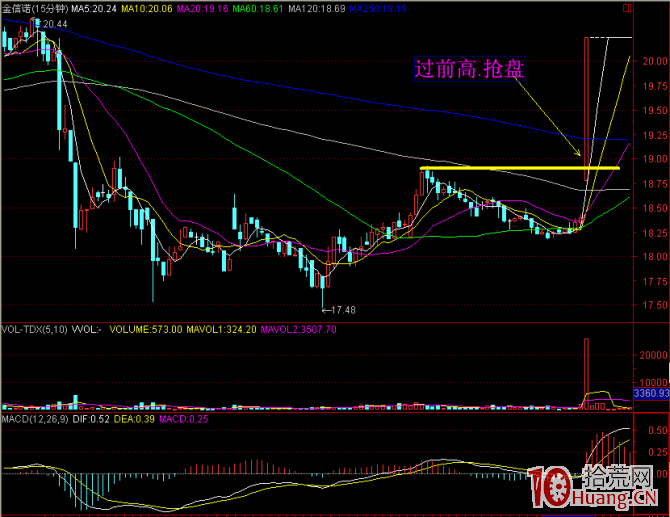Screen dimensions: 670x517
Task: Click the tallest red bar in the volume panel
Action: click(587, 374)
